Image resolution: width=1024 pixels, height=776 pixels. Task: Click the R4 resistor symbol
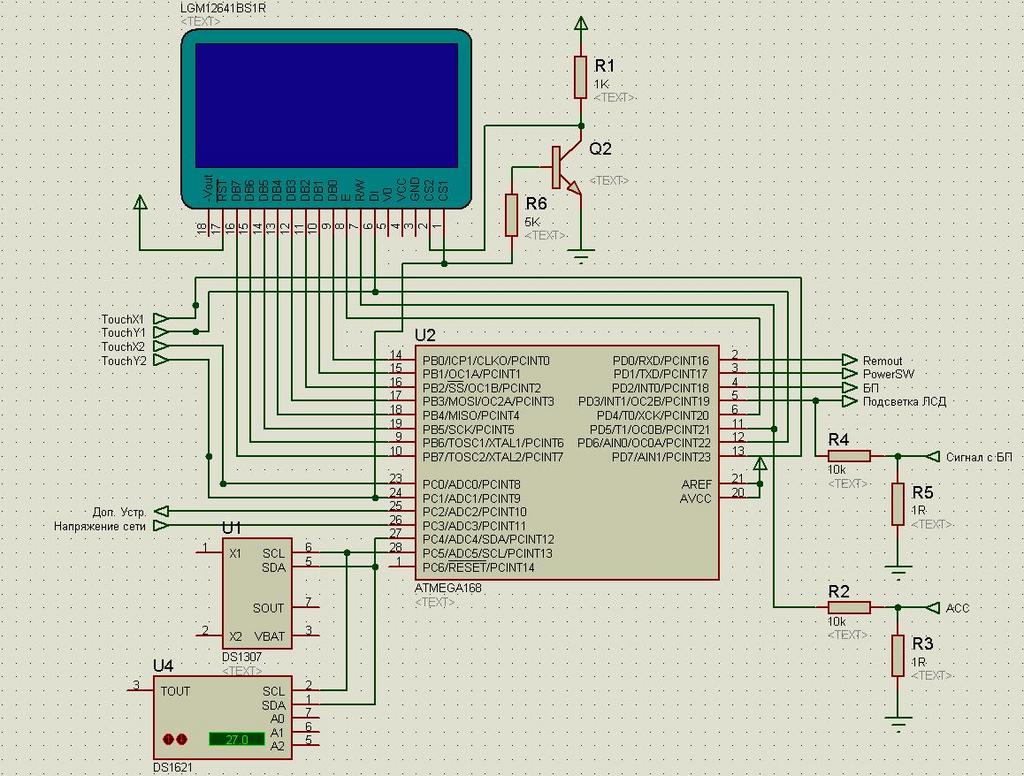(x=849, y=456)
